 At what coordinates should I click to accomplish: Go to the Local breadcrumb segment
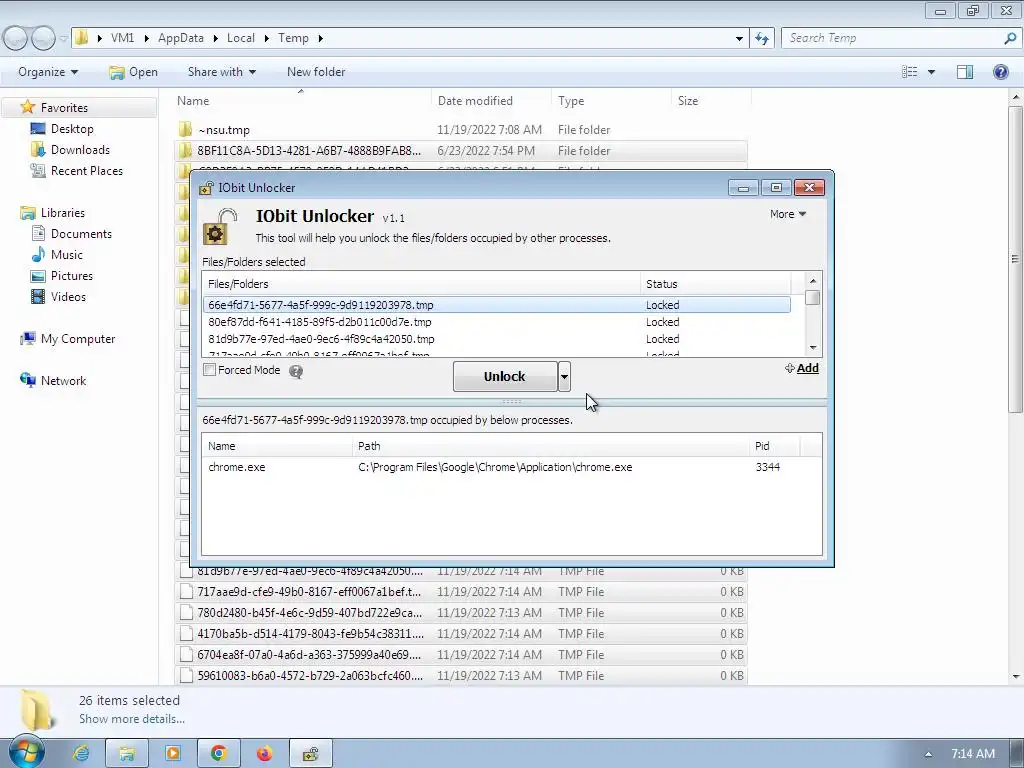coord(240,38)
